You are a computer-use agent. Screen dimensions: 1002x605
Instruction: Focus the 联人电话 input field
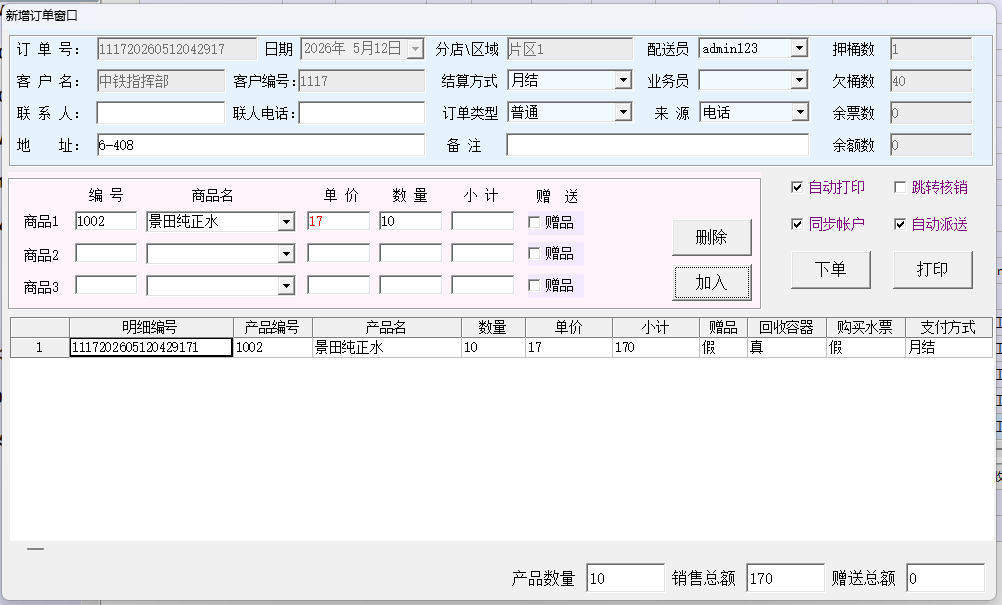[362, 113]
